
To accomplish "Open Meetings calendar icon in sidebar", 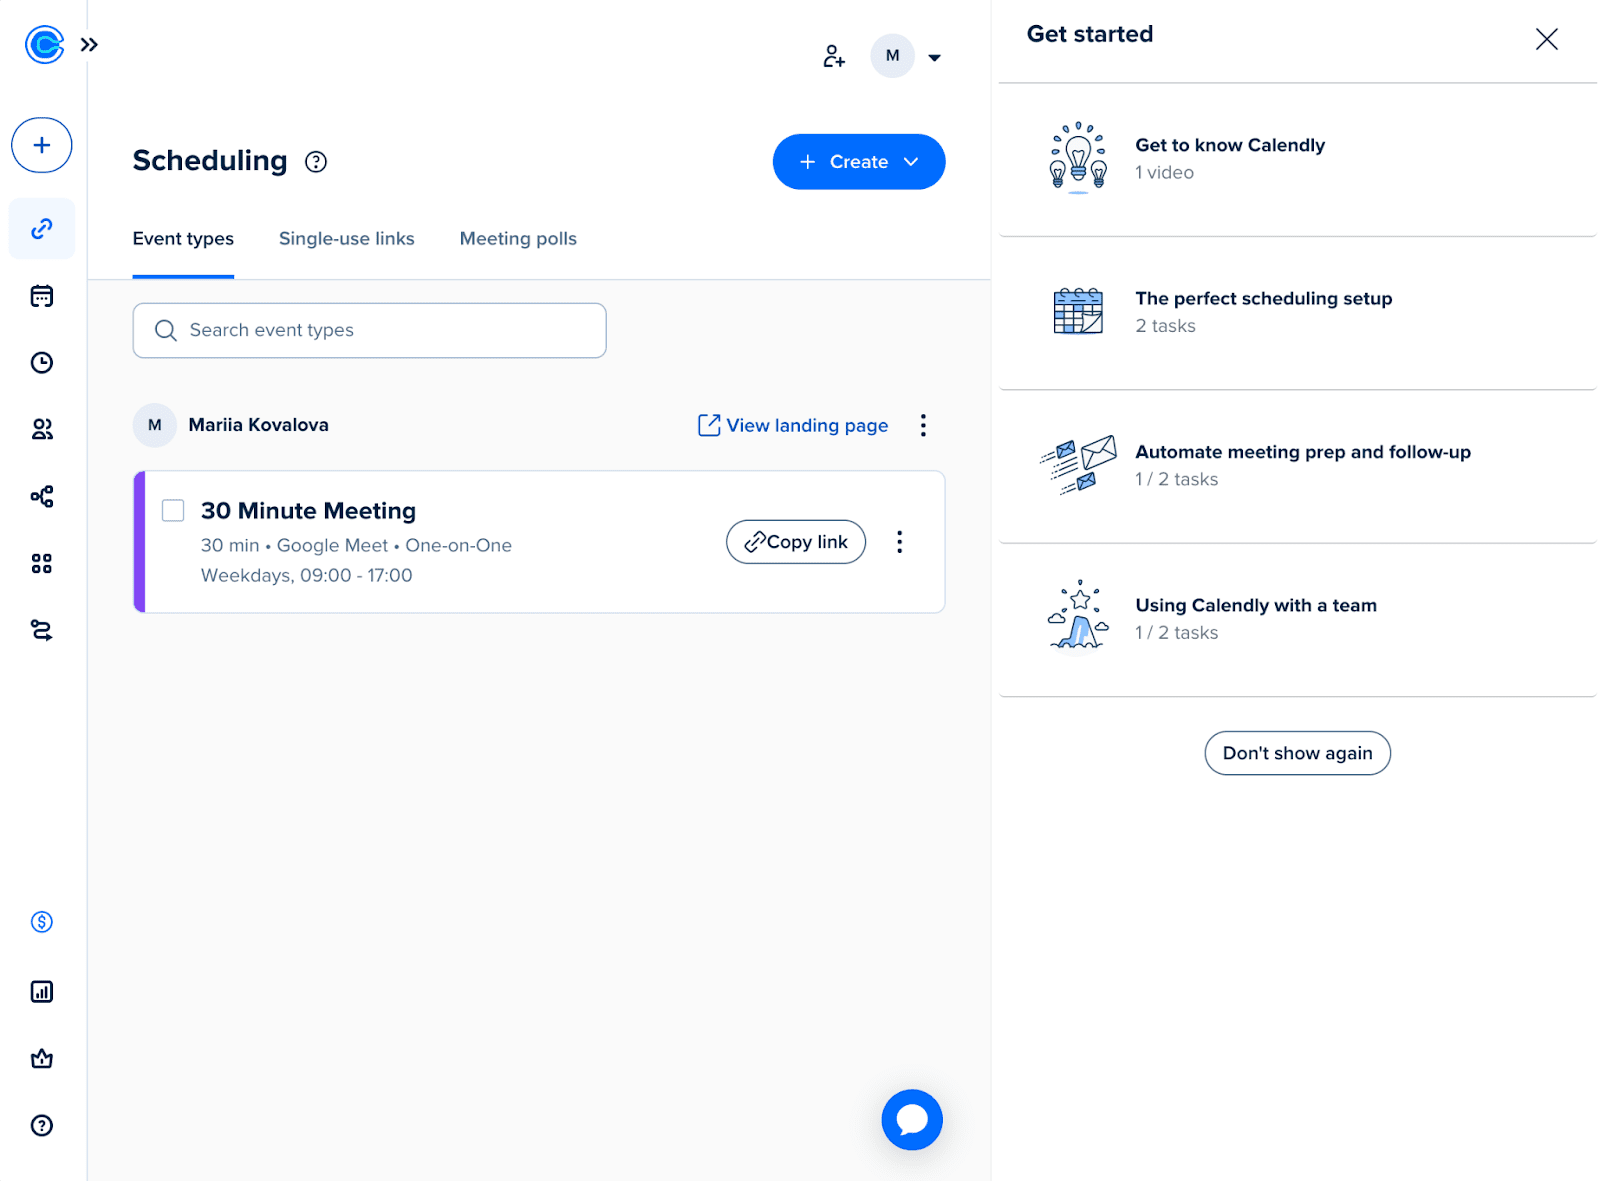I will 42,296.
